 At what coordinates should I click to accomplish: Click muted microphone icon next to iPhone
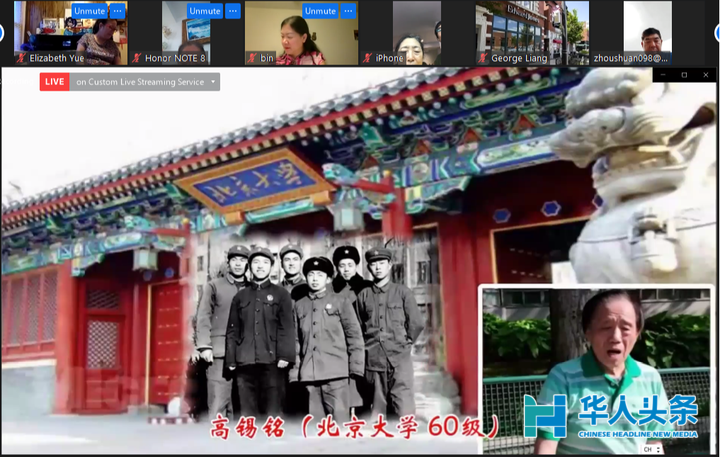click(369, 58)
